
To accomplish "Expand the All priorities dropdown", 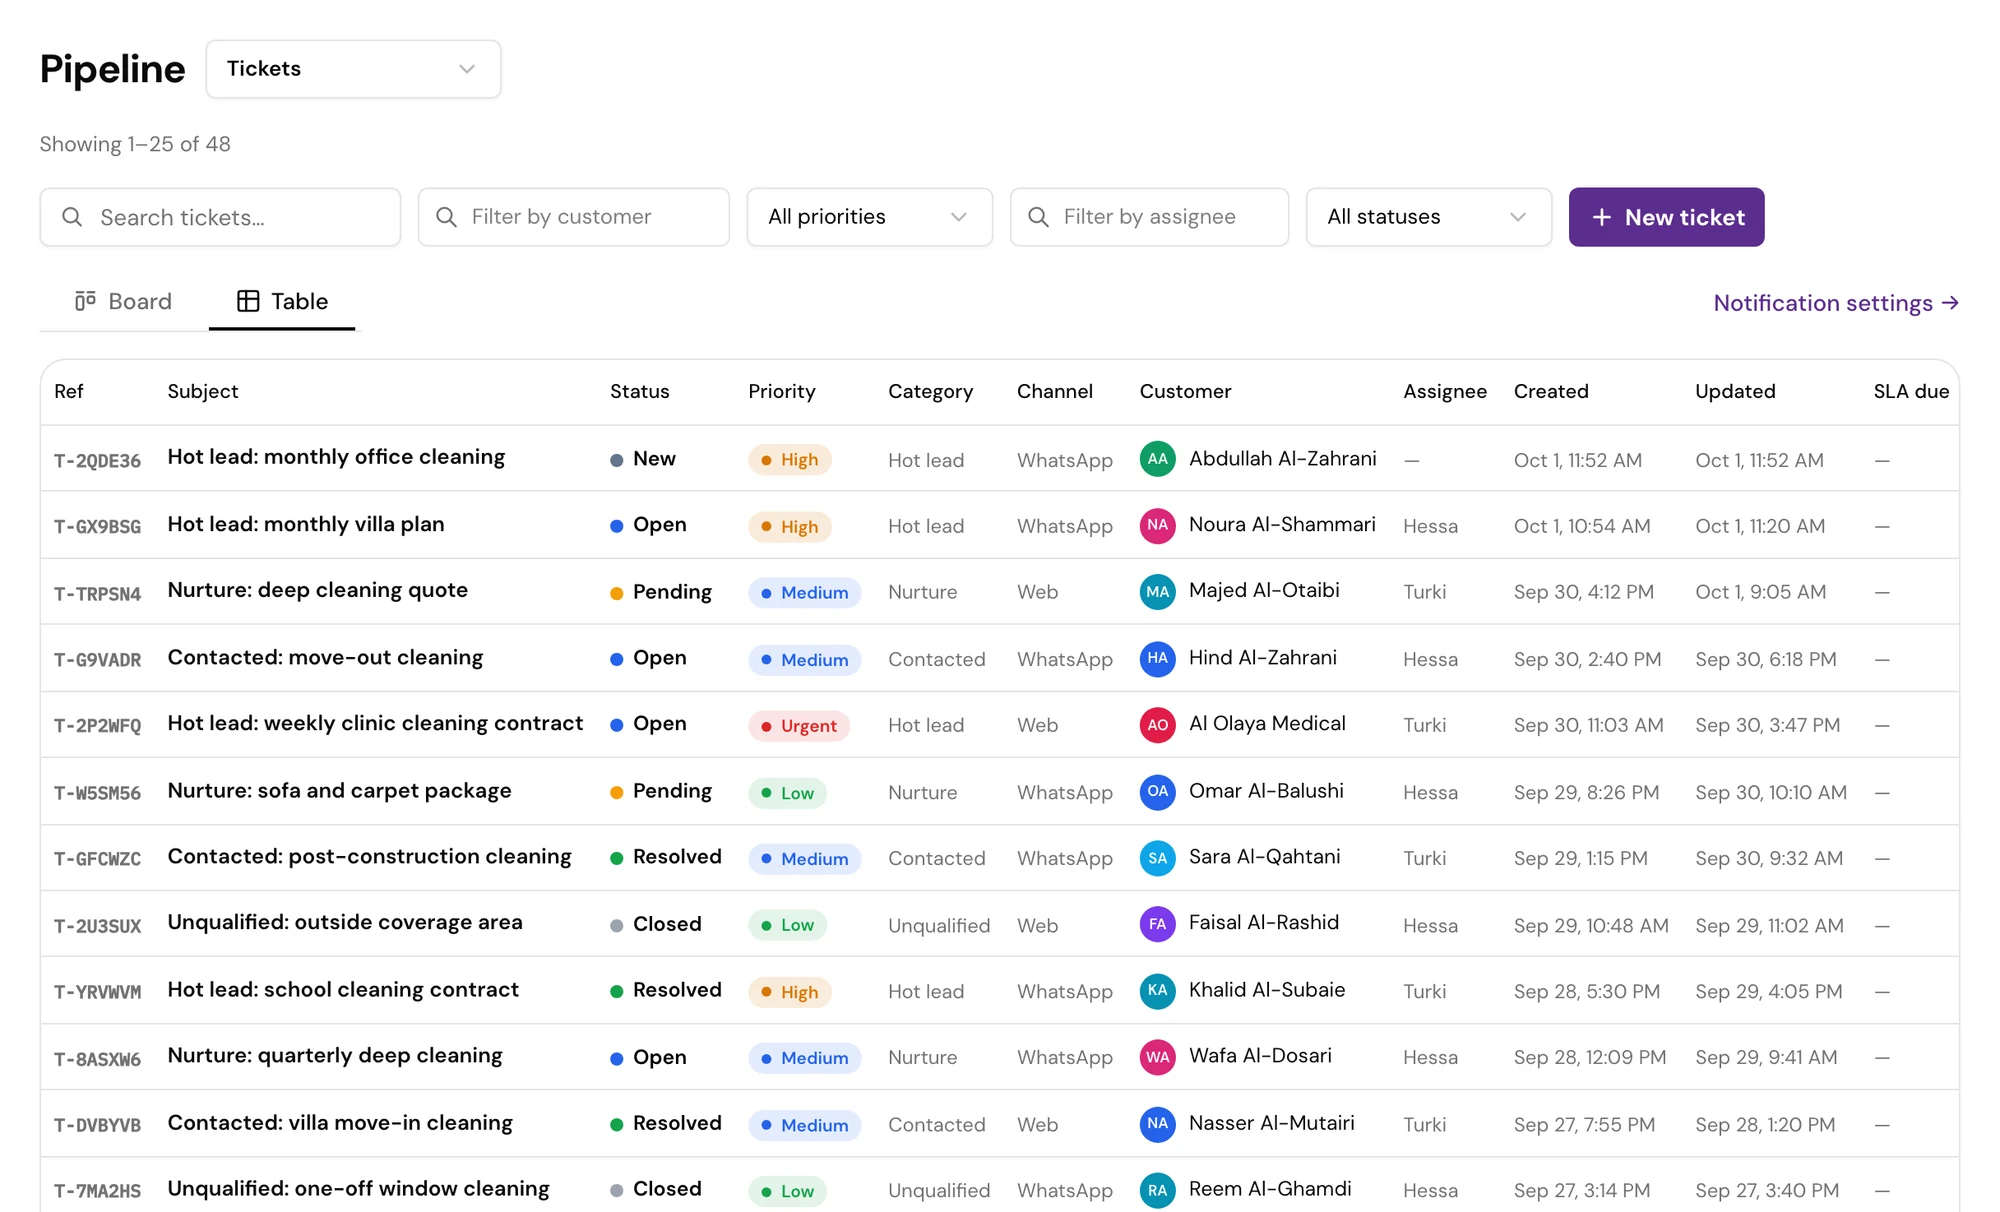I will (869, 217).
